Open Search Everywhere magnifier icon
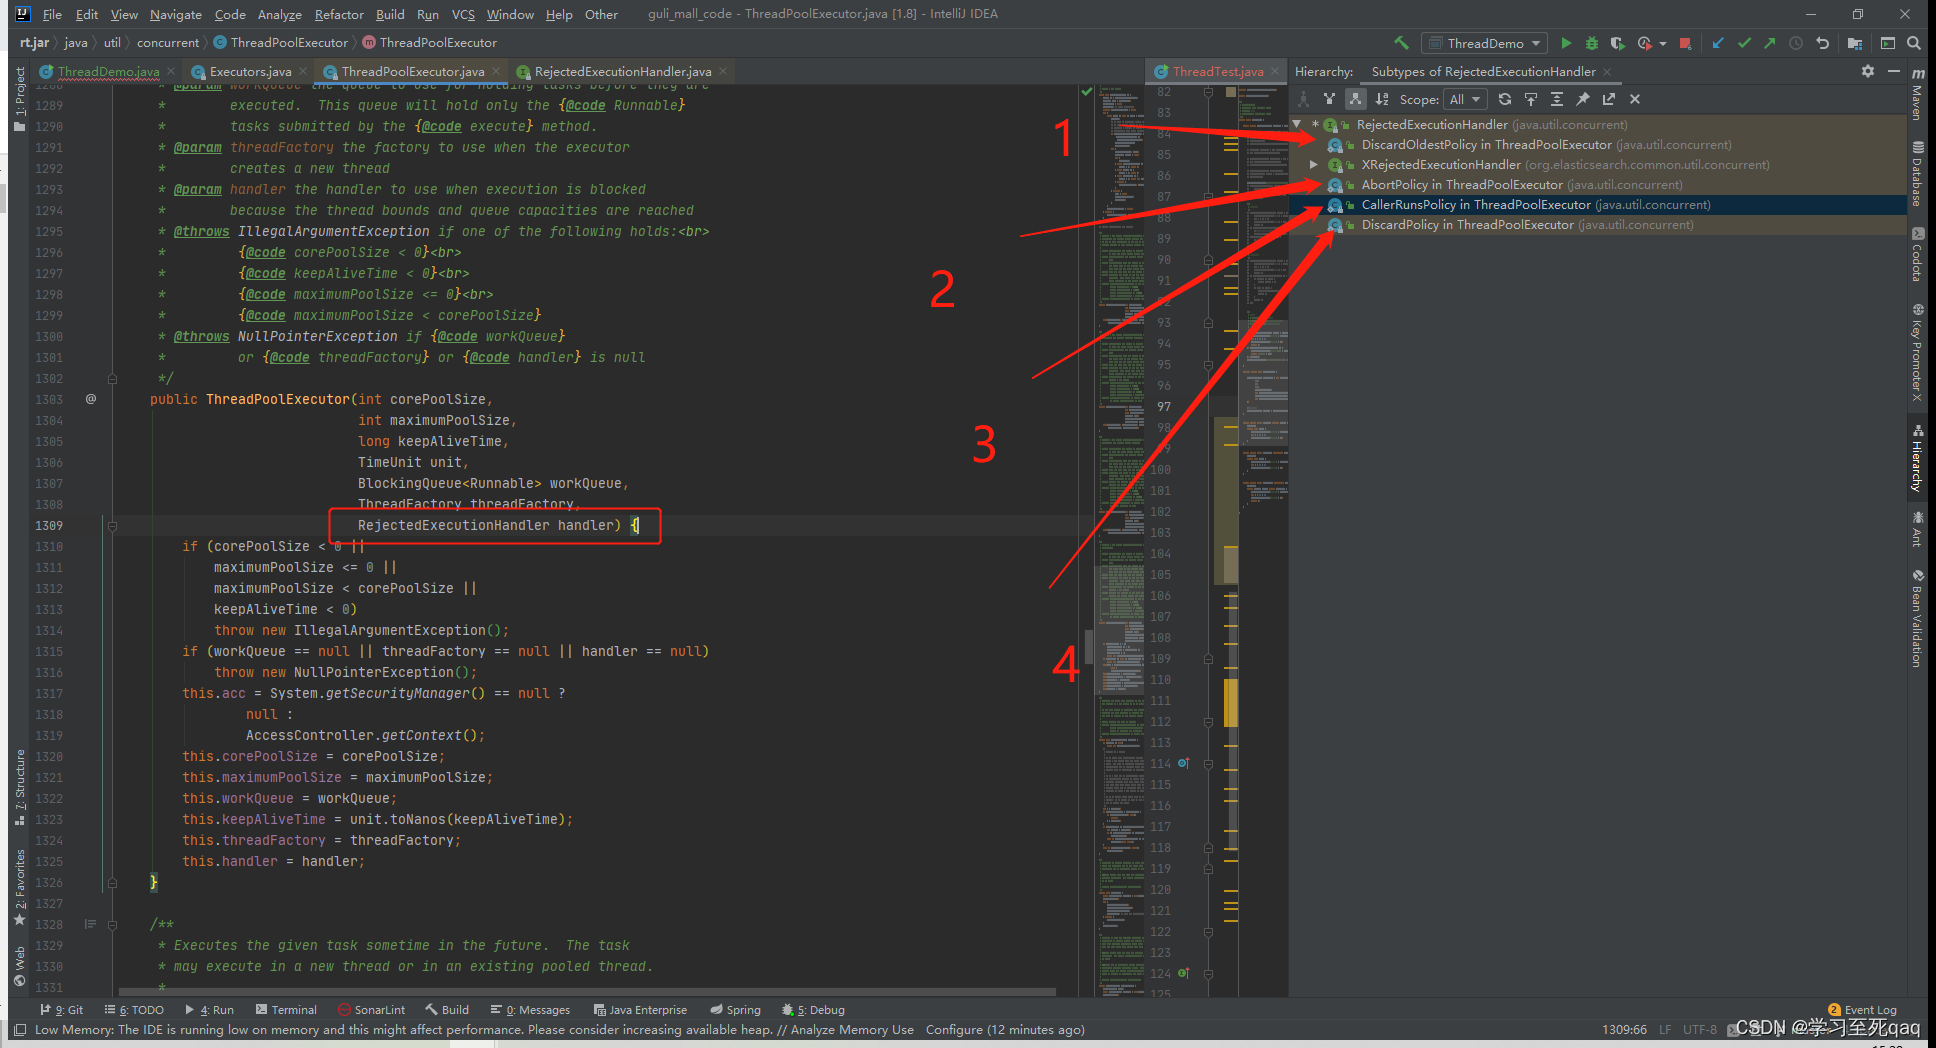The width and height of the screenshot is (1936, 1048). [x=1914, y=43]
